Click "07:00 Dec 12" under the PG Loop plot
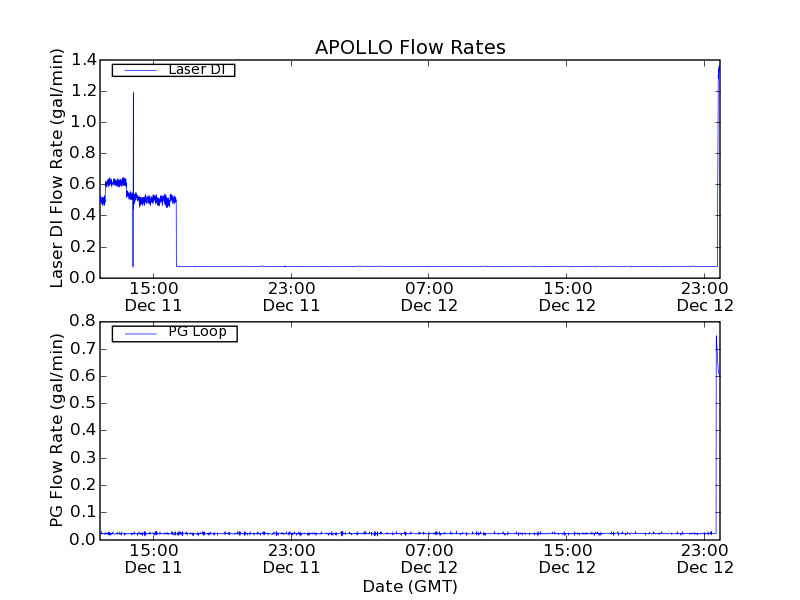Image resolution: width=800 pixels, height=600 pixels. pyautogui.click(x=429, y=559)
